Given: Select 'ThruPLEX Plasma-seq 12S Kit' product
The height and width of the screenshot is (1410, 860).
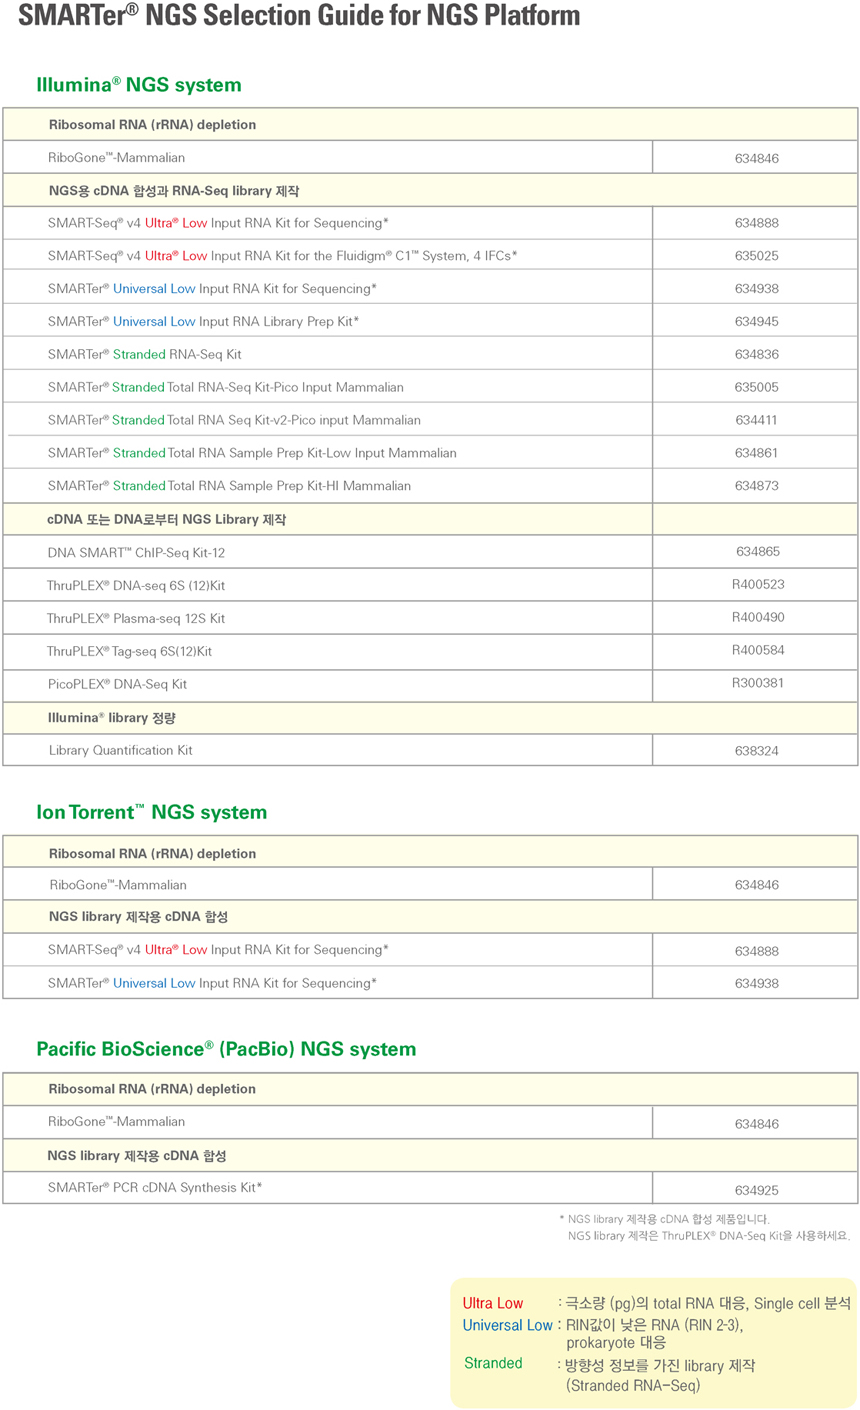Looking at the screenshot, I should point(136,619).
